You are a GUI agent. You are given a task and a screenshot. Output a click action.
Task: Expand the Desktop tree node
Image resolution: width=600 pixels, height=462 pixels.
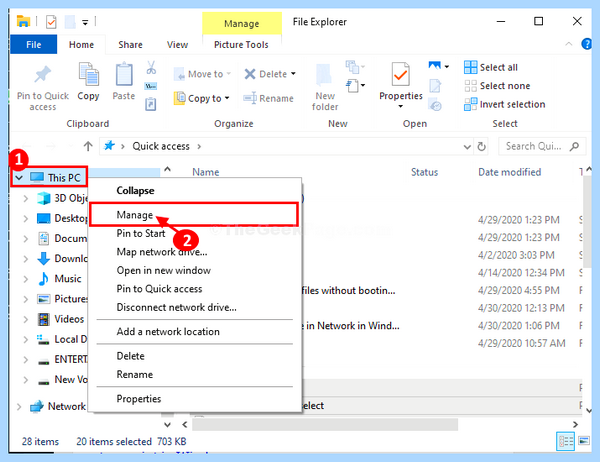pos(26,219)
